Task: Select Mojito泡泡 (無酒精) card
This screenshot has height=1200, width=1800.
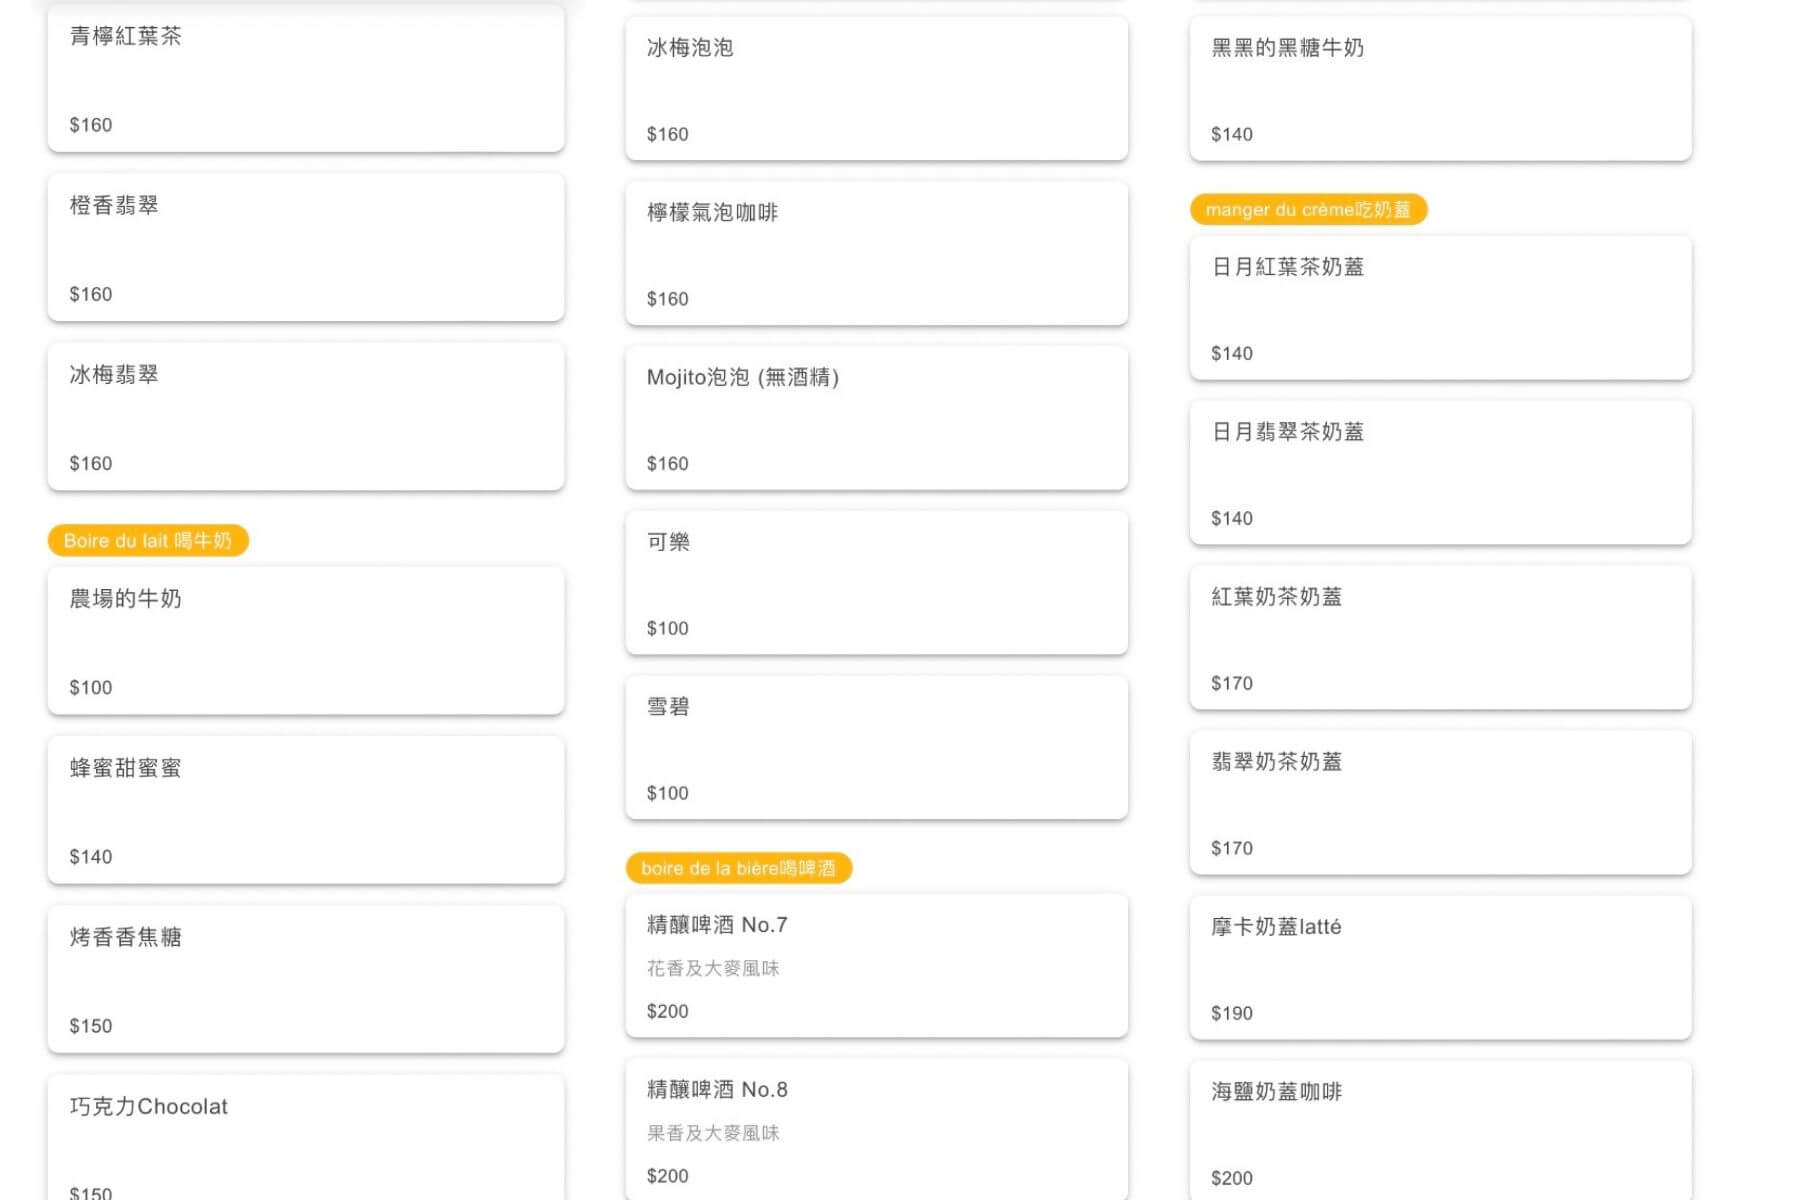Action: click(x=877, y=418)
